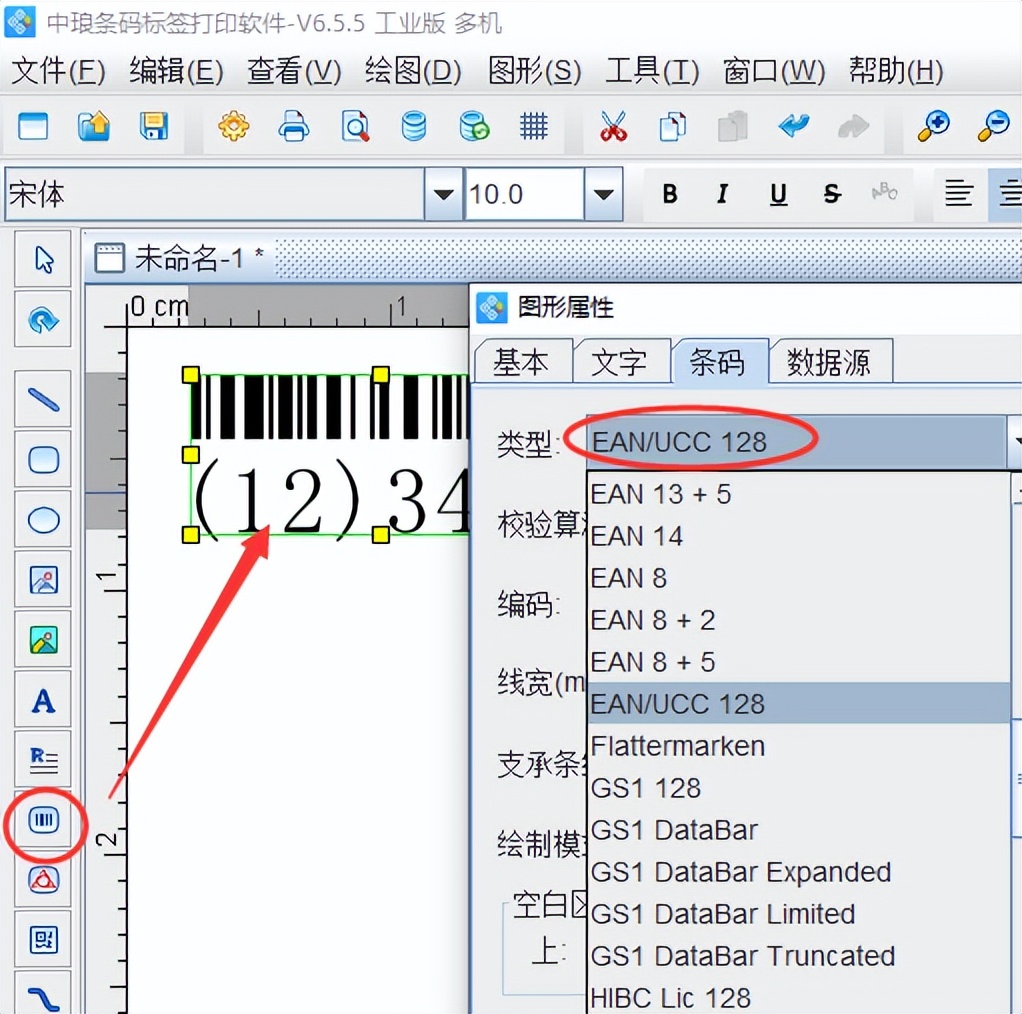Click database refresh icon with green arrow
Screen dimensions: 1022x1014
point(474,126)
